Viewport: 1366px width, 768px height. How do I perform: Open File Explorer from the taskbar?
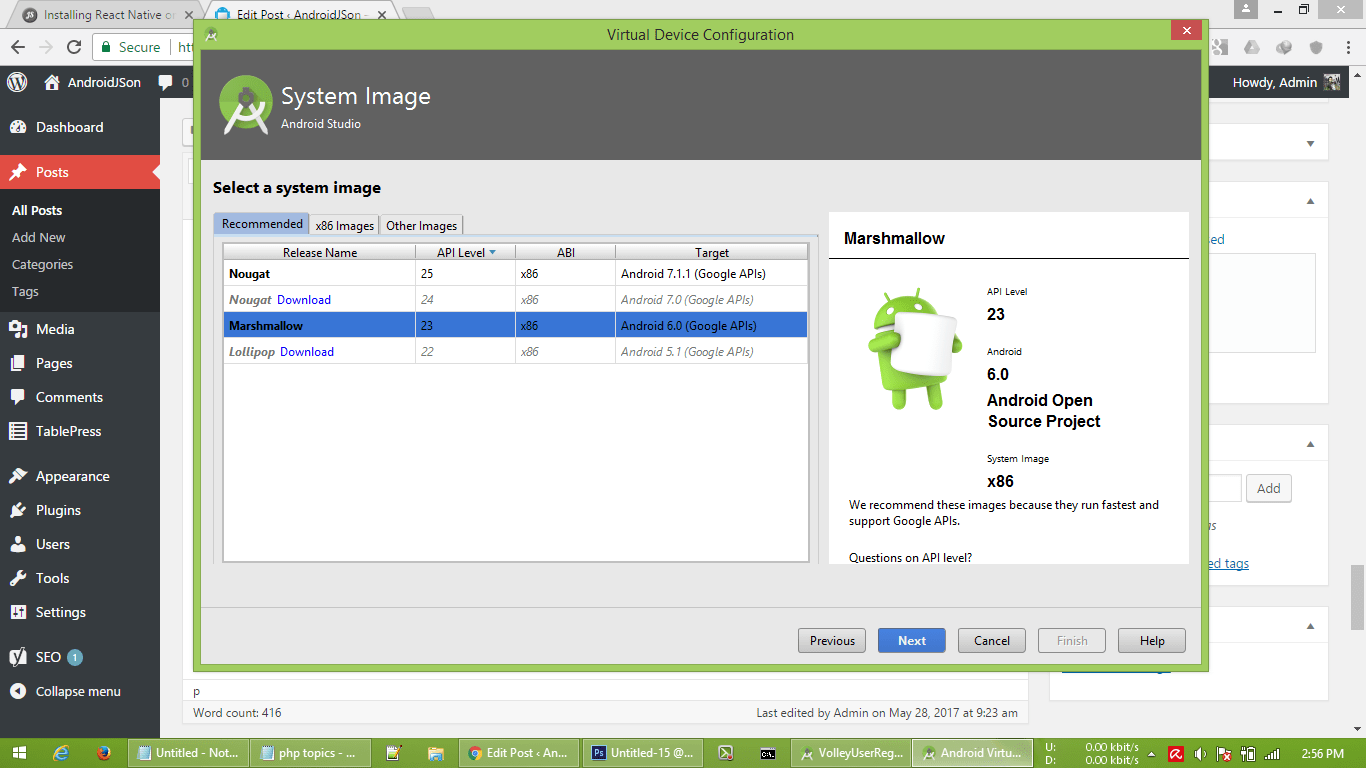(435, 753)
